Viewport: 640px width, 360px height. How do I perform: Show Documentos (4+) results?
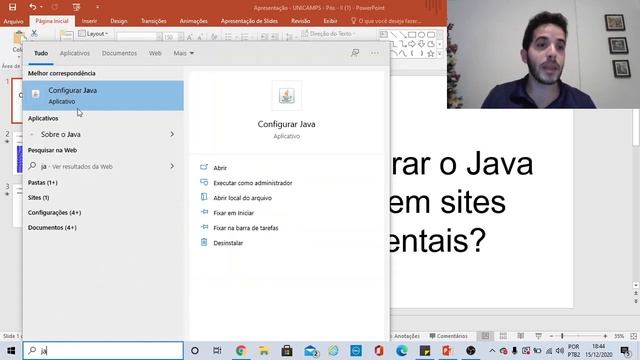[x=52, y=228]
